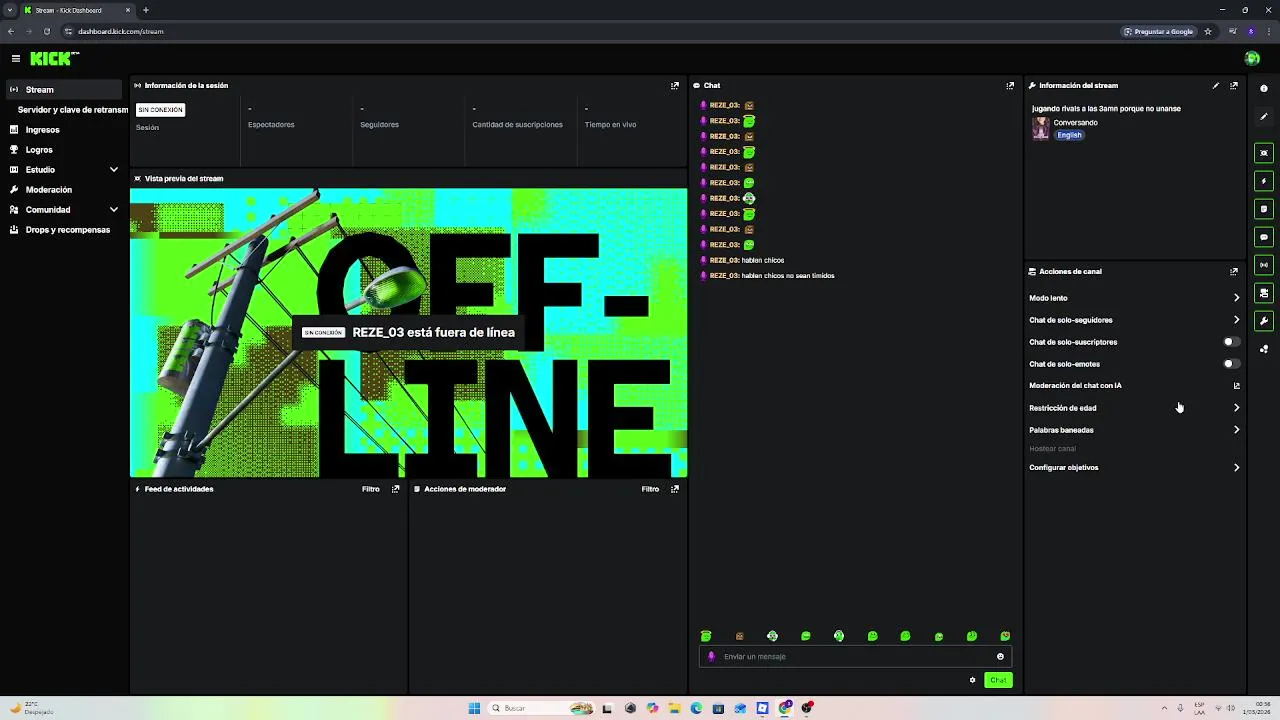The image size is (1280, 720).
Task: Click the English language tag
Action: coord(1069,135)
